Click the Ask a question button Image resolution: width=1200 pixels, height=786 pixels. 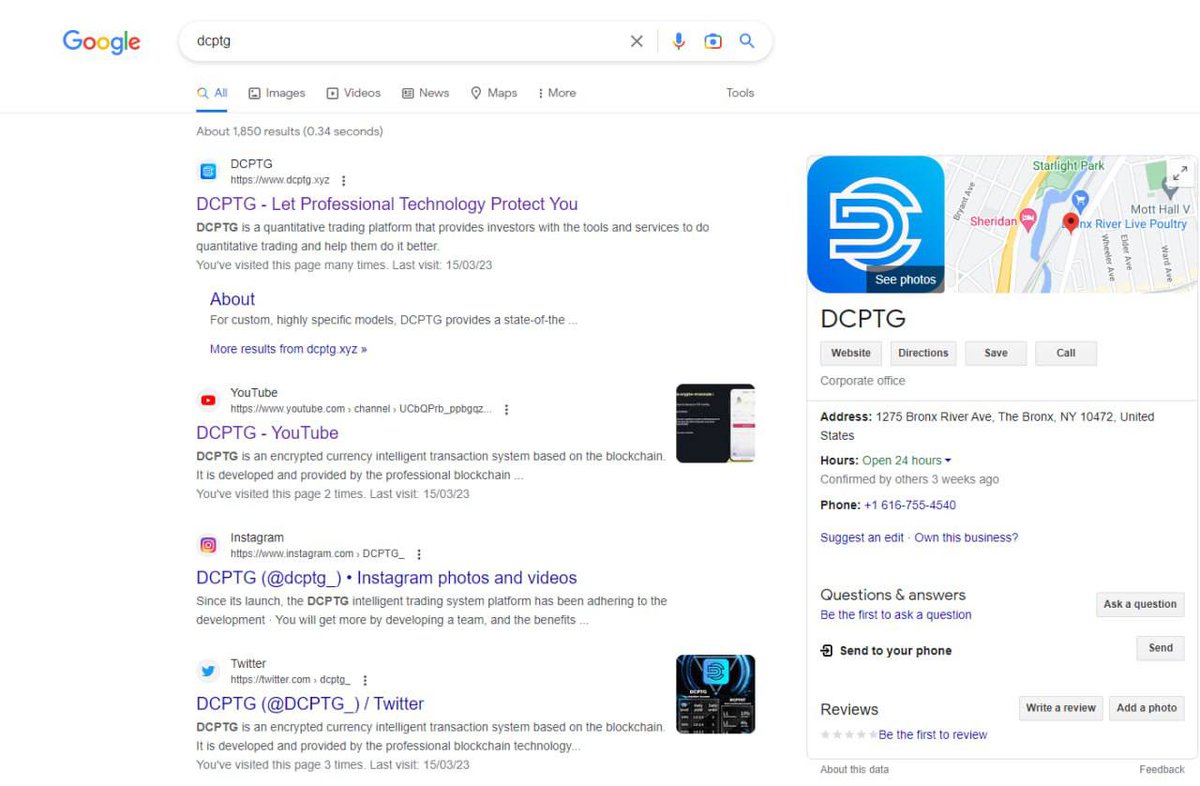coord(1140,604)
